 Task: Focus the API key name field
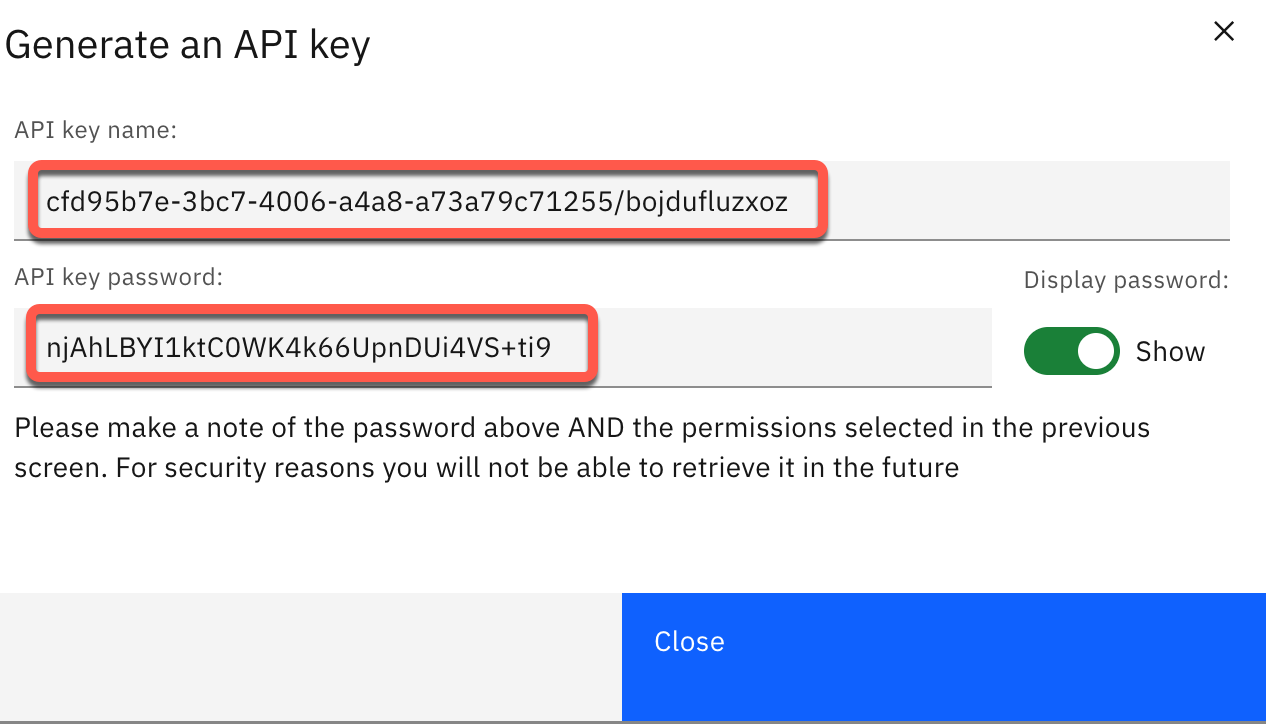pos(622,201)
